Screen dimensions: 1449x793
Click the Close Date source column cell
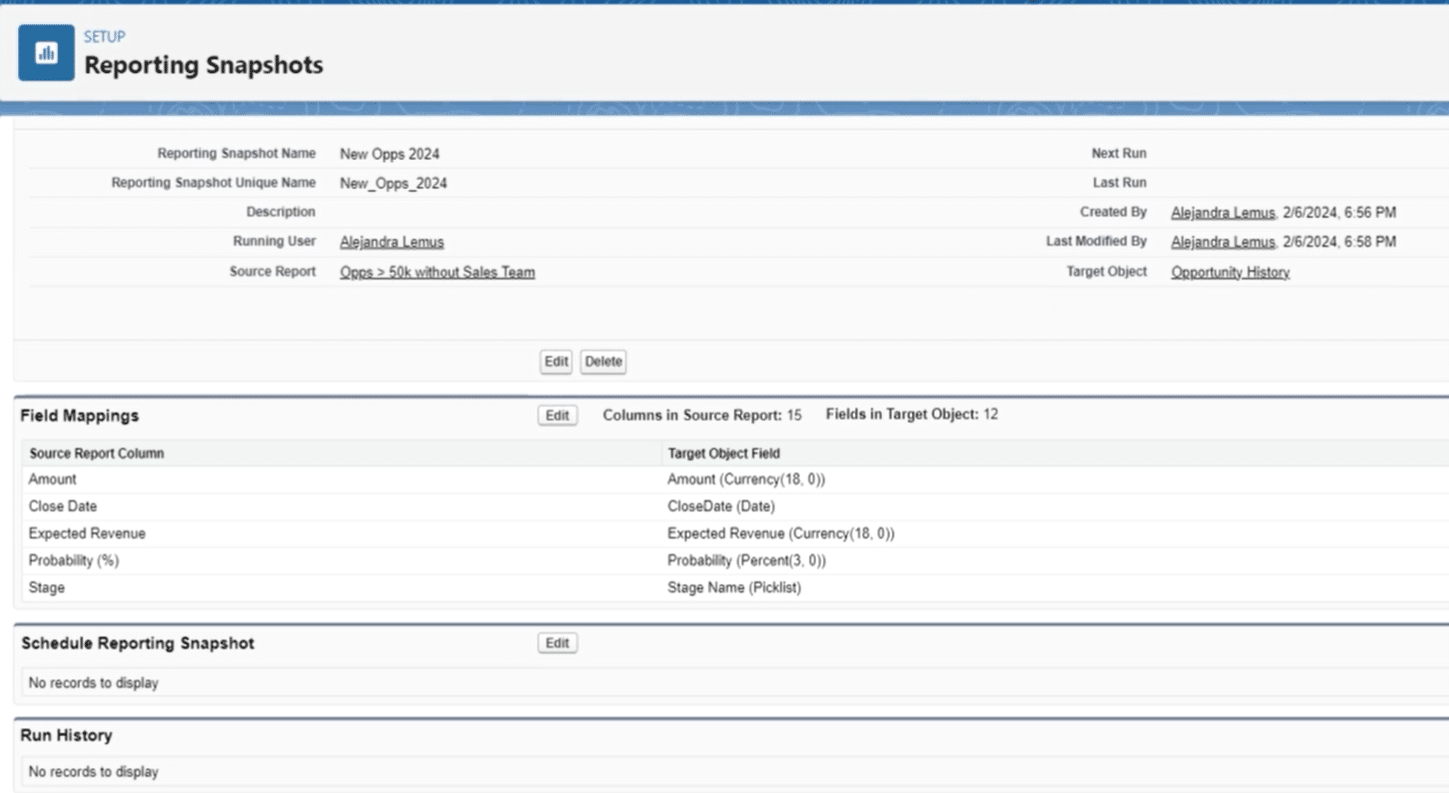[x=63, y=506]
